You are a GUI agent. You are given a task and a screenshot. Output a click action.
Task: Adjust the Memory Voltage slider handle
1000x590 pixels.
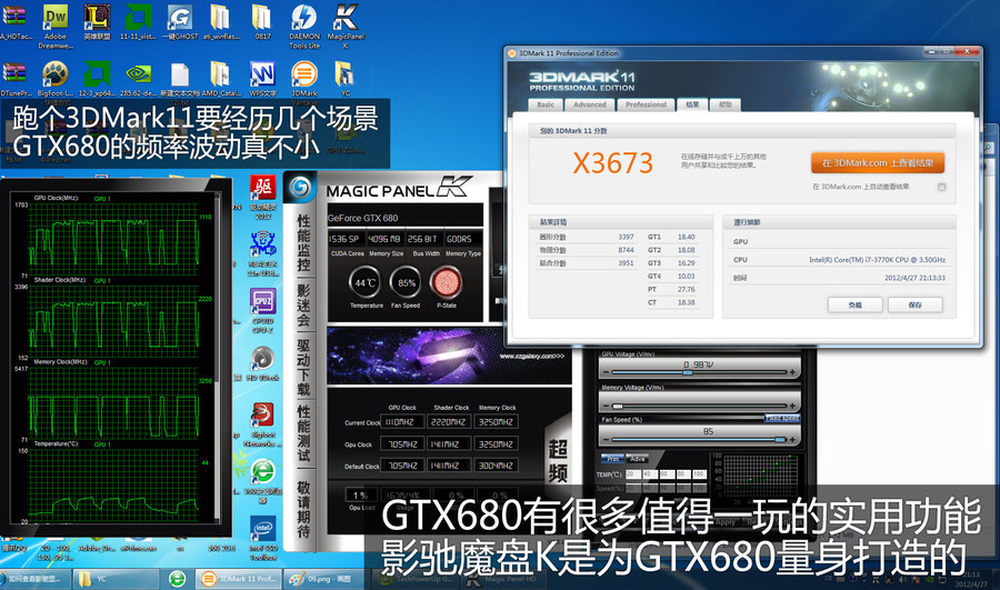(x=617, y=406)
